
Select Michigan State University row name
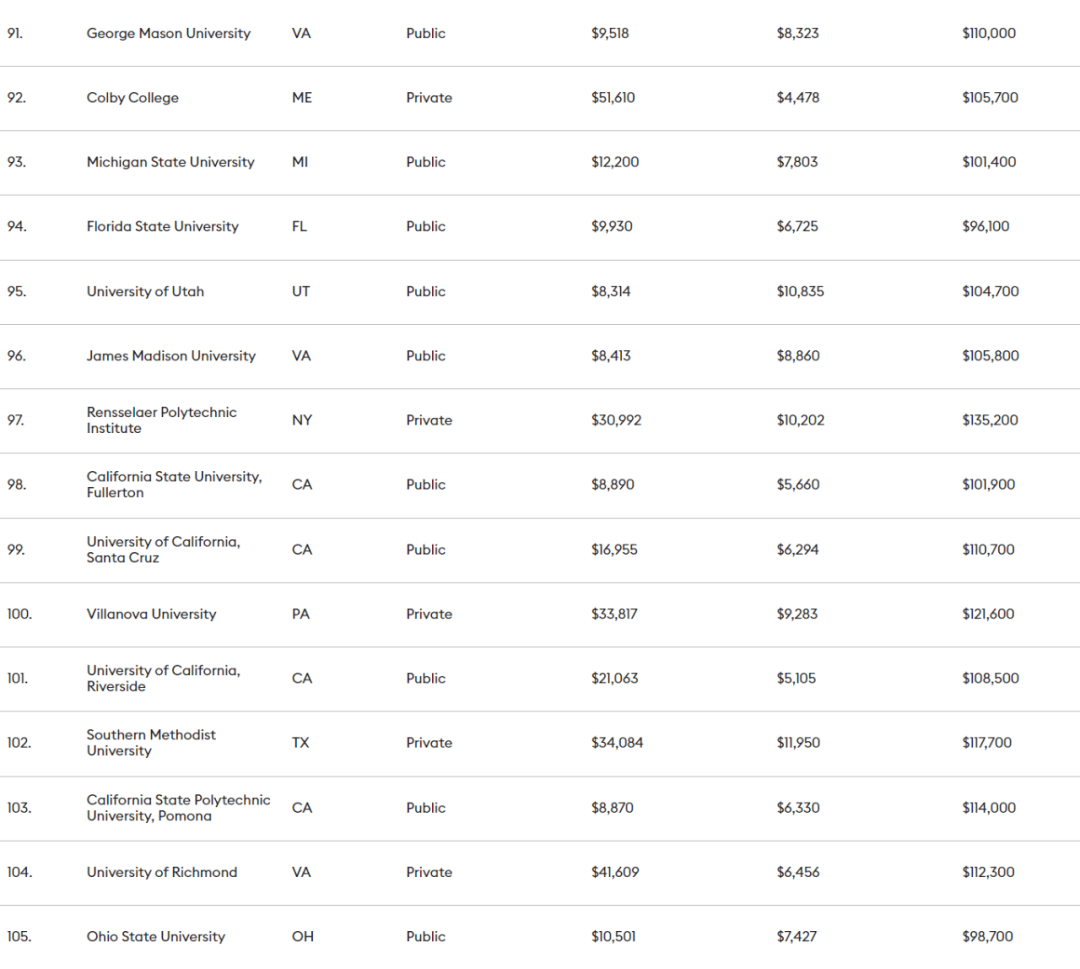170,162
